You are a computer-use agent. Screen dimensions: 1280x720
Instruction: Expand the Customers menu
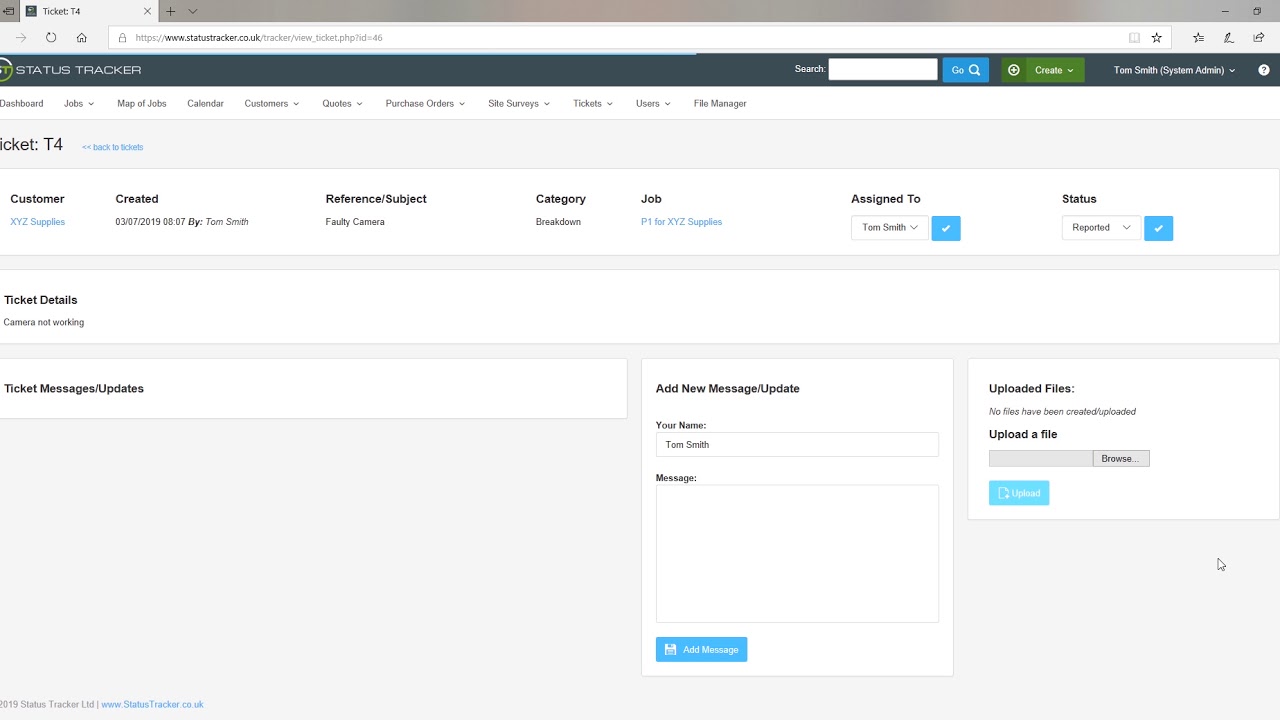[x=272, y=103]
